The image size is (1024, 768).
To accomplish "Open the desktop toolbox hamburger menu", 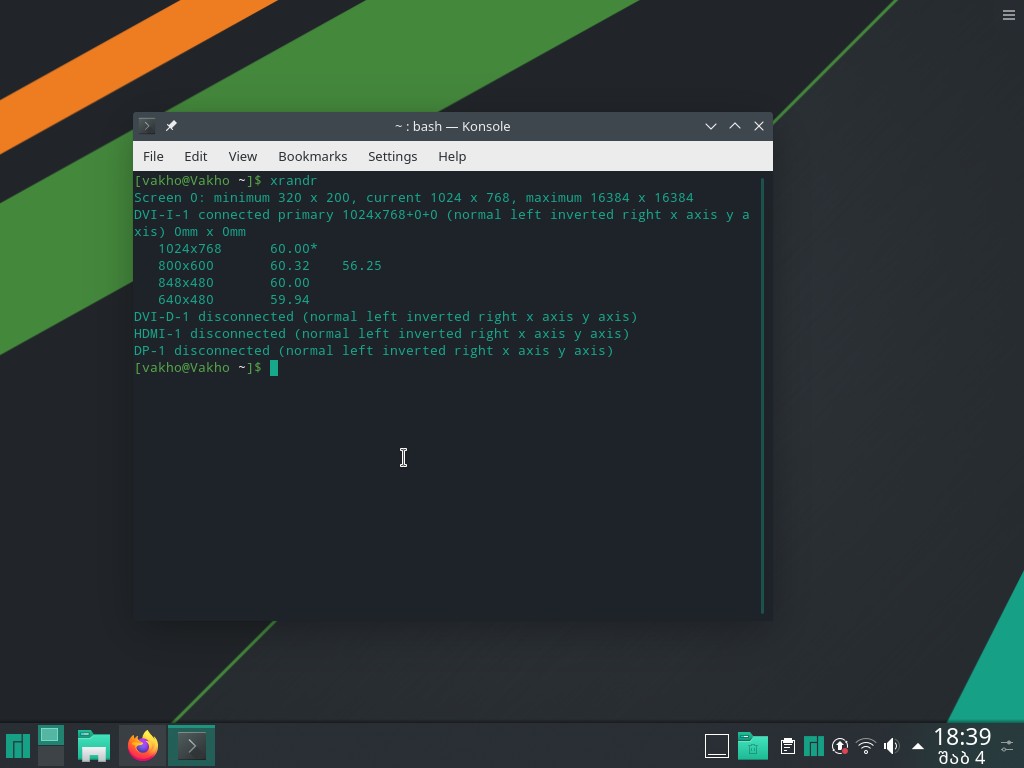I will tap(1008, 14).
